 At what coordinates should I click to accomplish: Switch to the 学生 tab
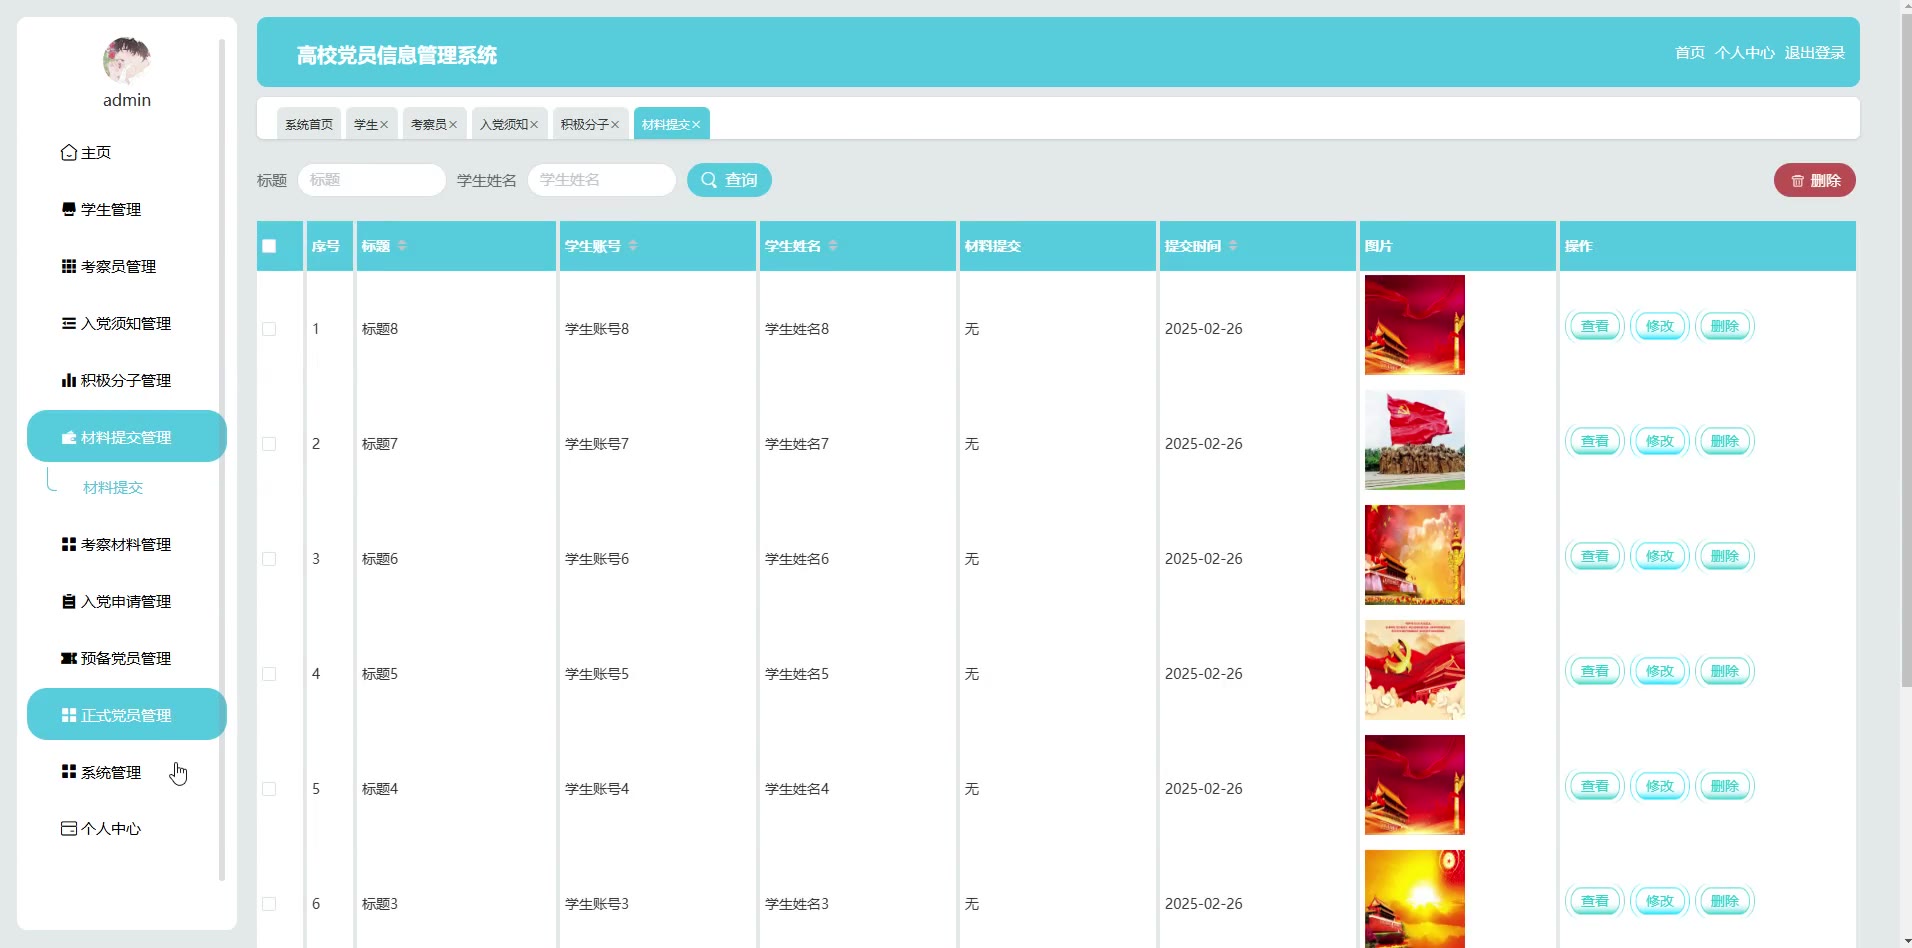pyautogui.click(x=366, y=124)
